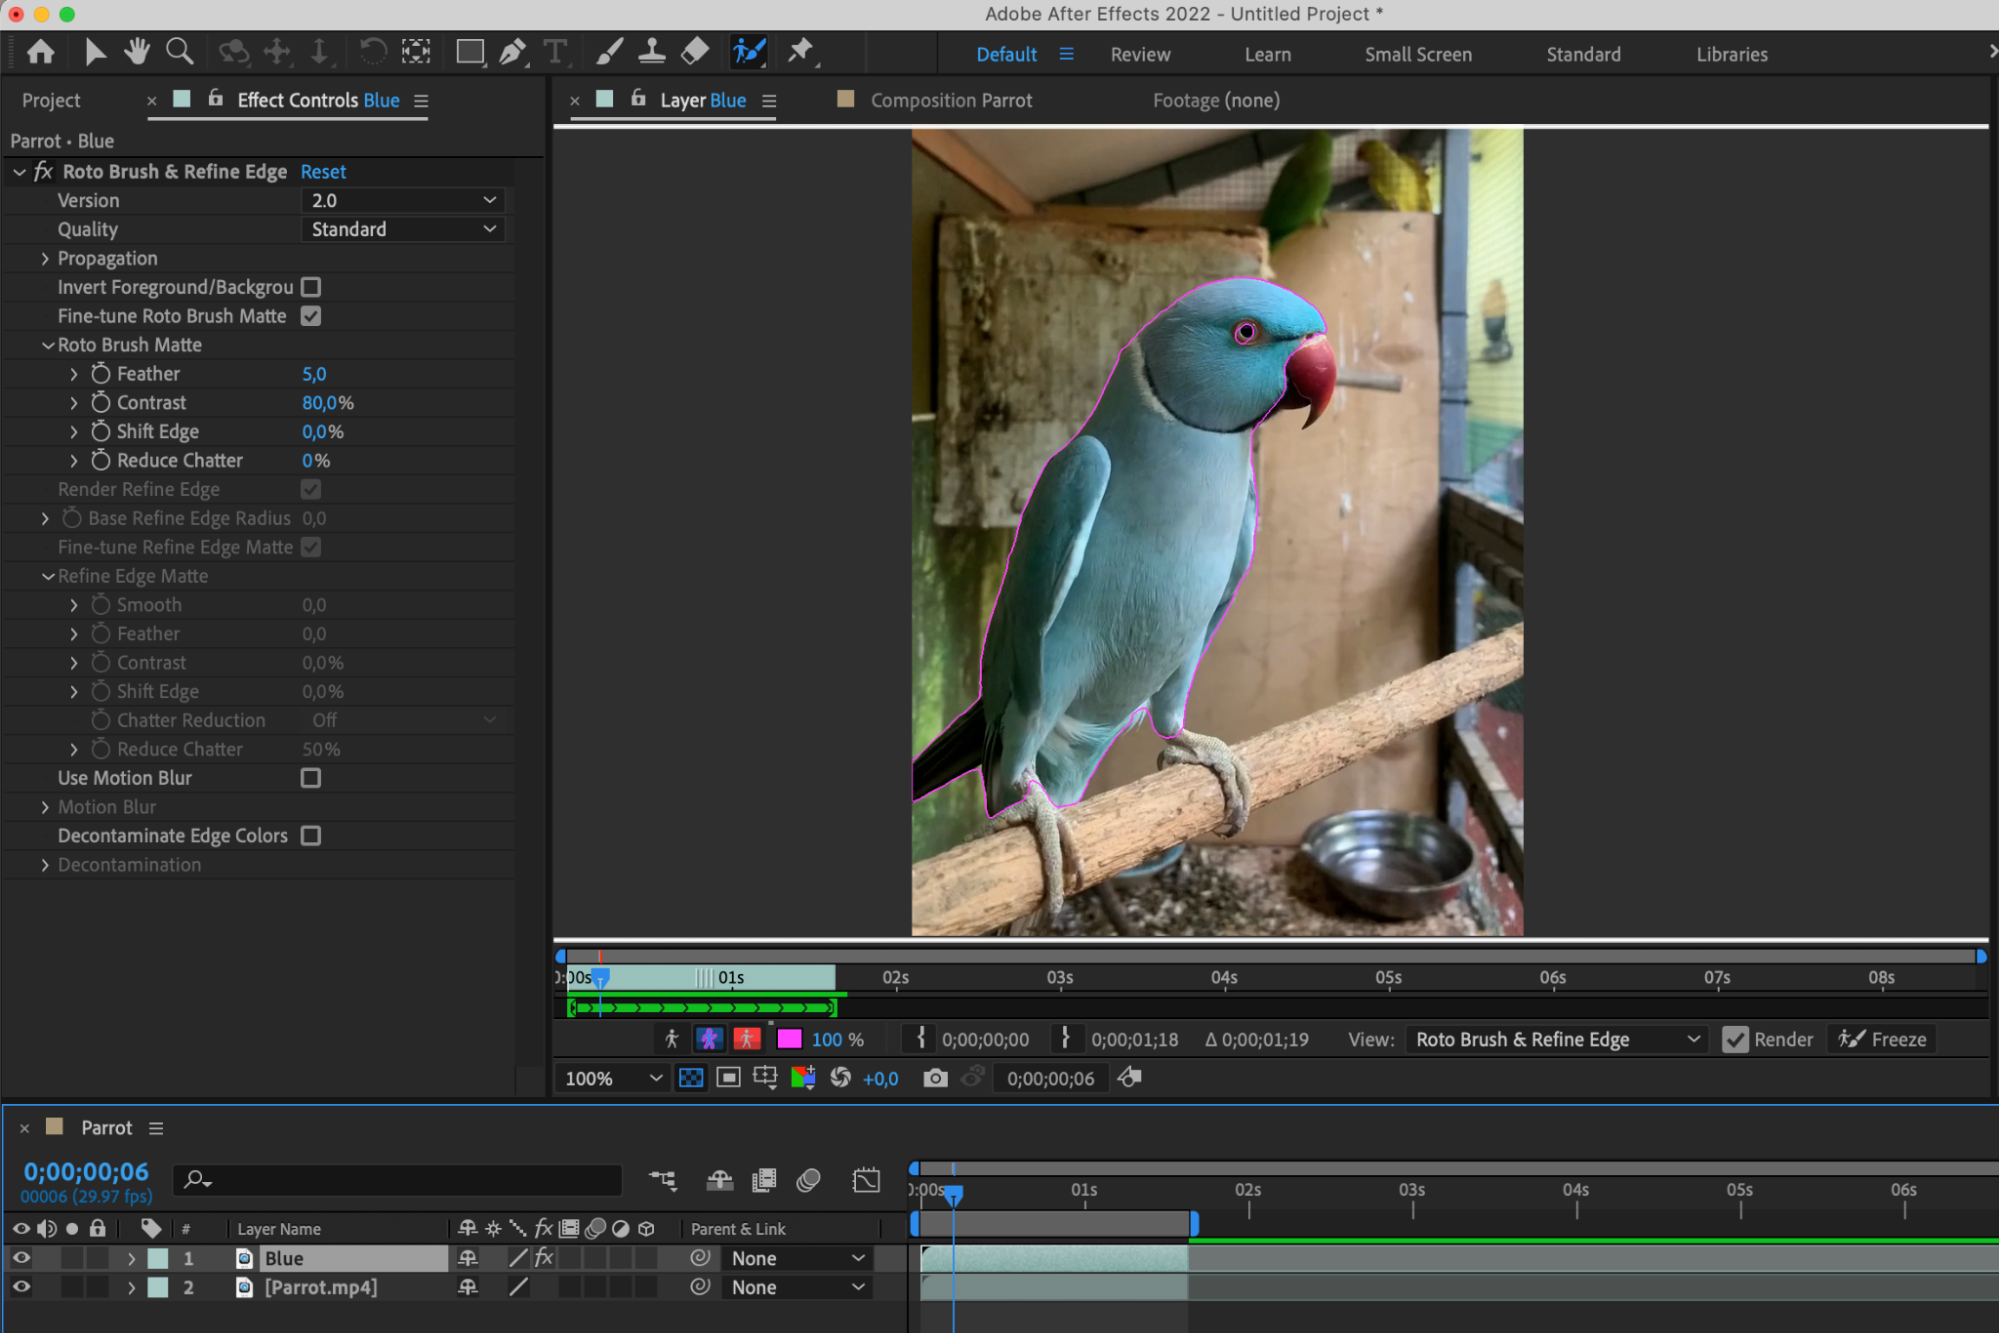Select the Clone Stamp tool

pos(652,52)
